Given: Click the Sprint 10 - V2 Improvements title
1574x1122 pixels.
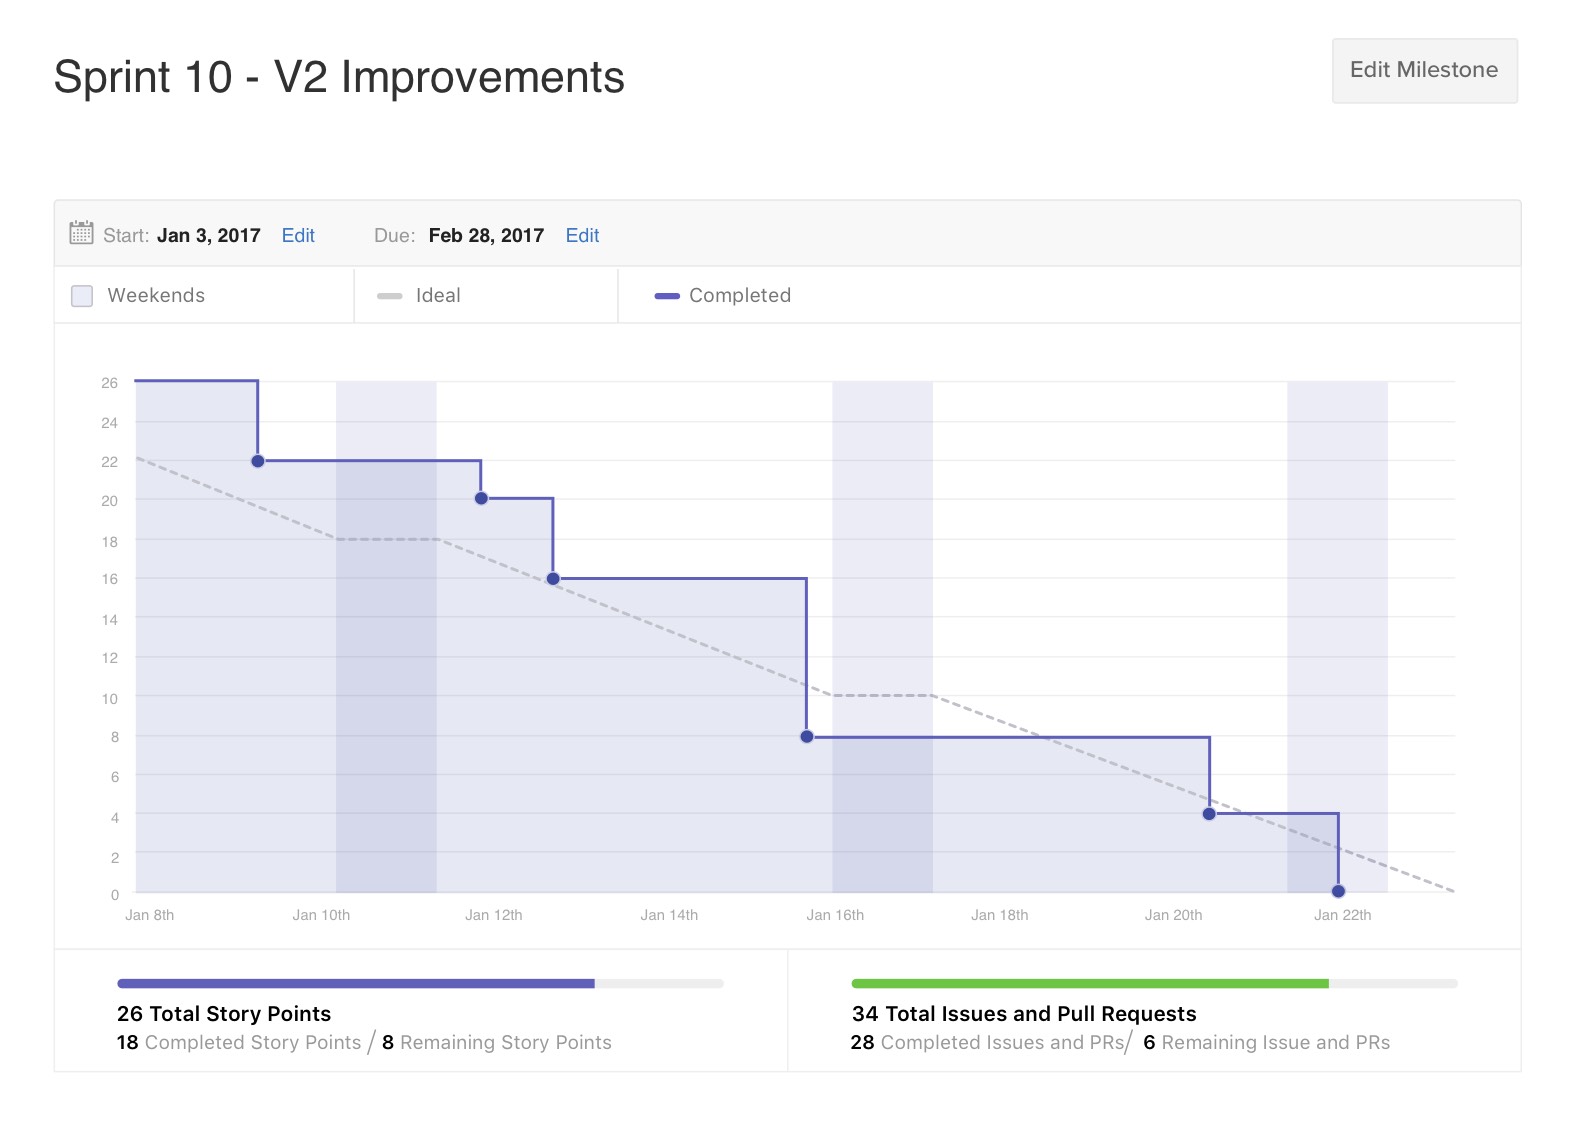Looking at the screenshot, I should click(x=340, y=75).
